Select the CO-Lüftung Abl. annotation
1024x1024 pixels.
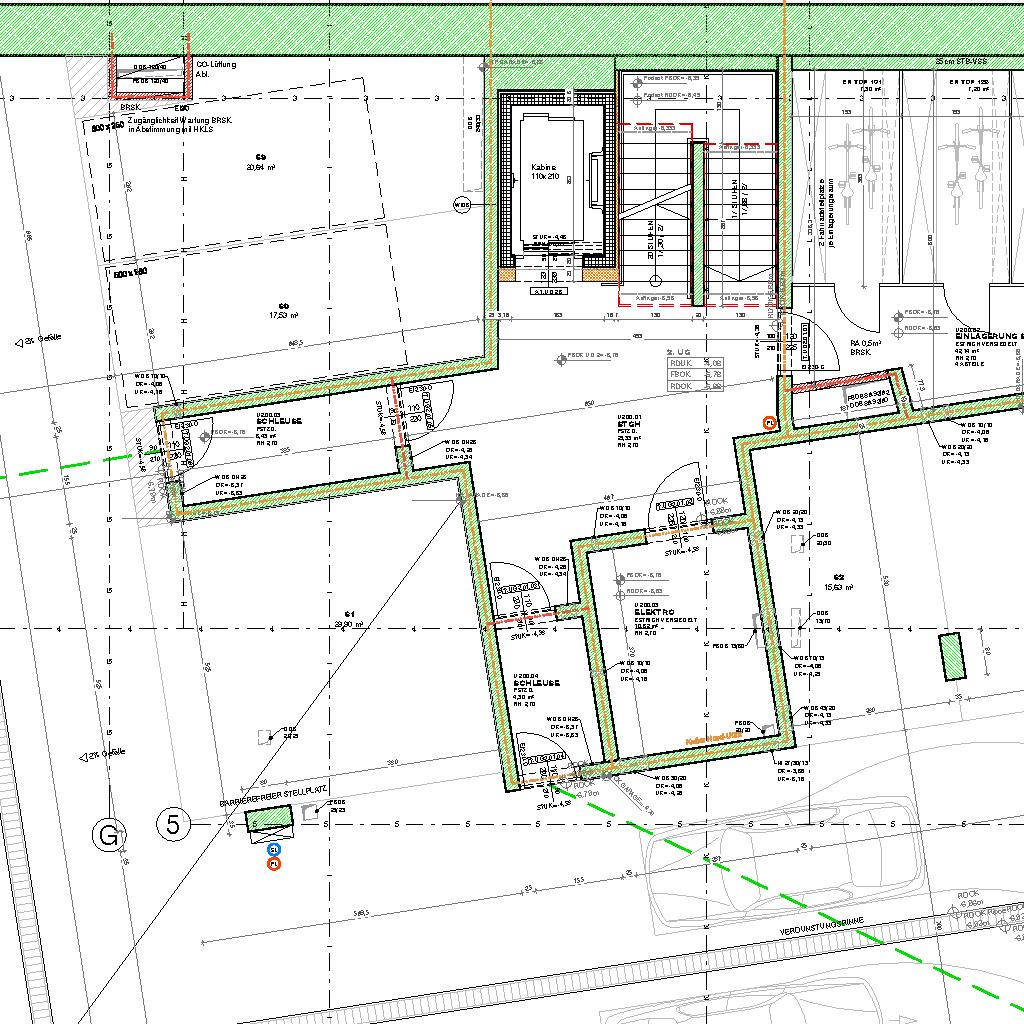coord(216,69)
